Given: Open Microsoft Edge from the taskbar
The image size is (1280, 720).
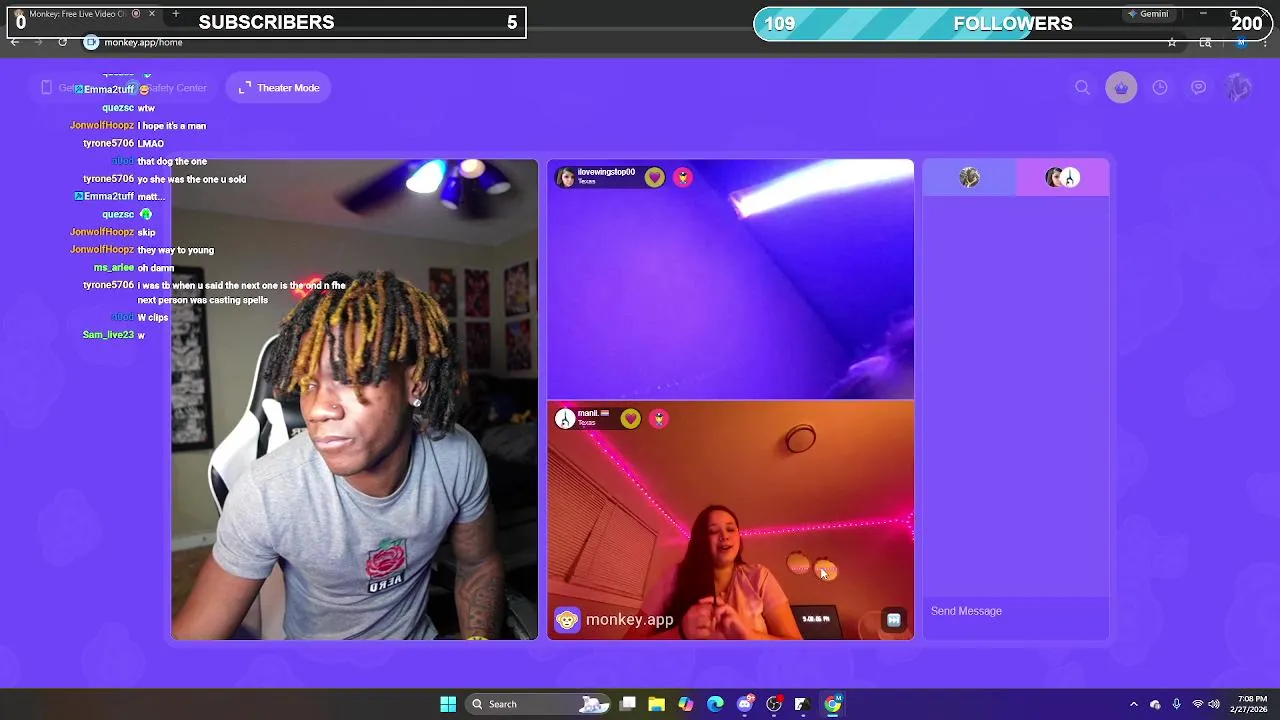Looking at the screenshot, I should pyautogui.click(x=715, y=704).
